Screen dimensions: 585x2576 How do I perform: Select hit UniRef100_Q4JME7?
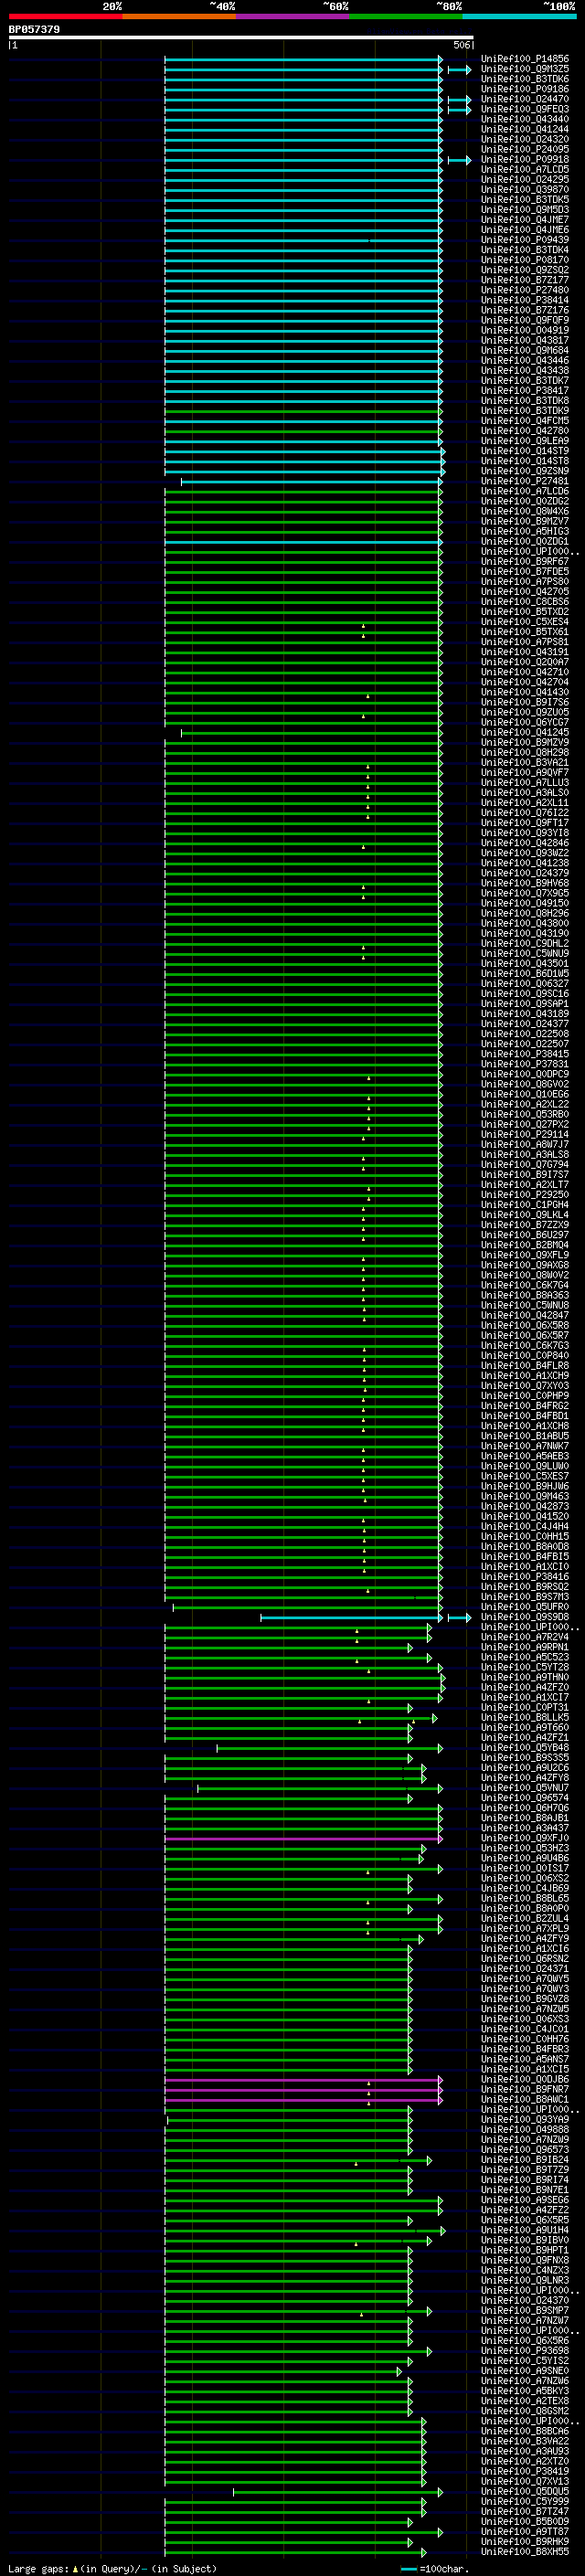[x=524, y=219]
